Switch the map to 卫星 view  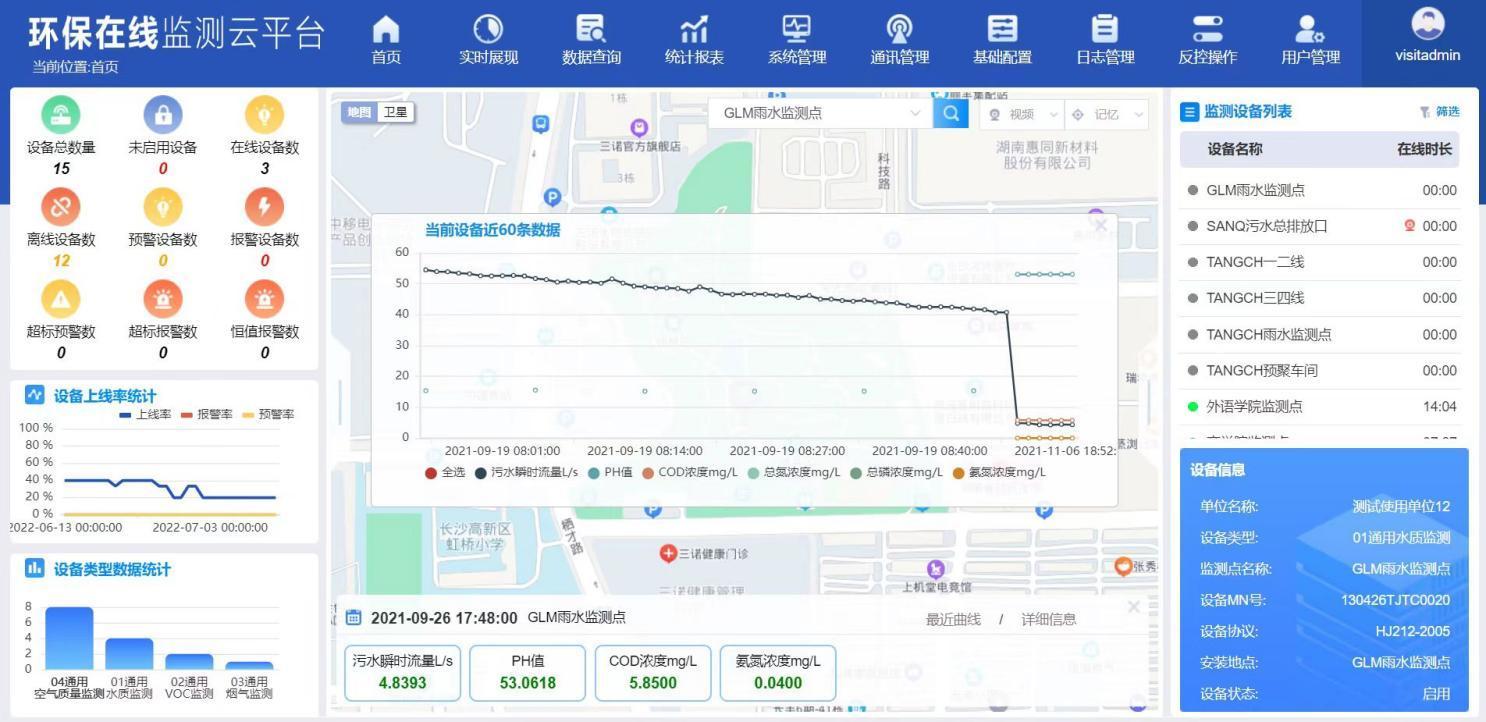[x=395, y=111]
